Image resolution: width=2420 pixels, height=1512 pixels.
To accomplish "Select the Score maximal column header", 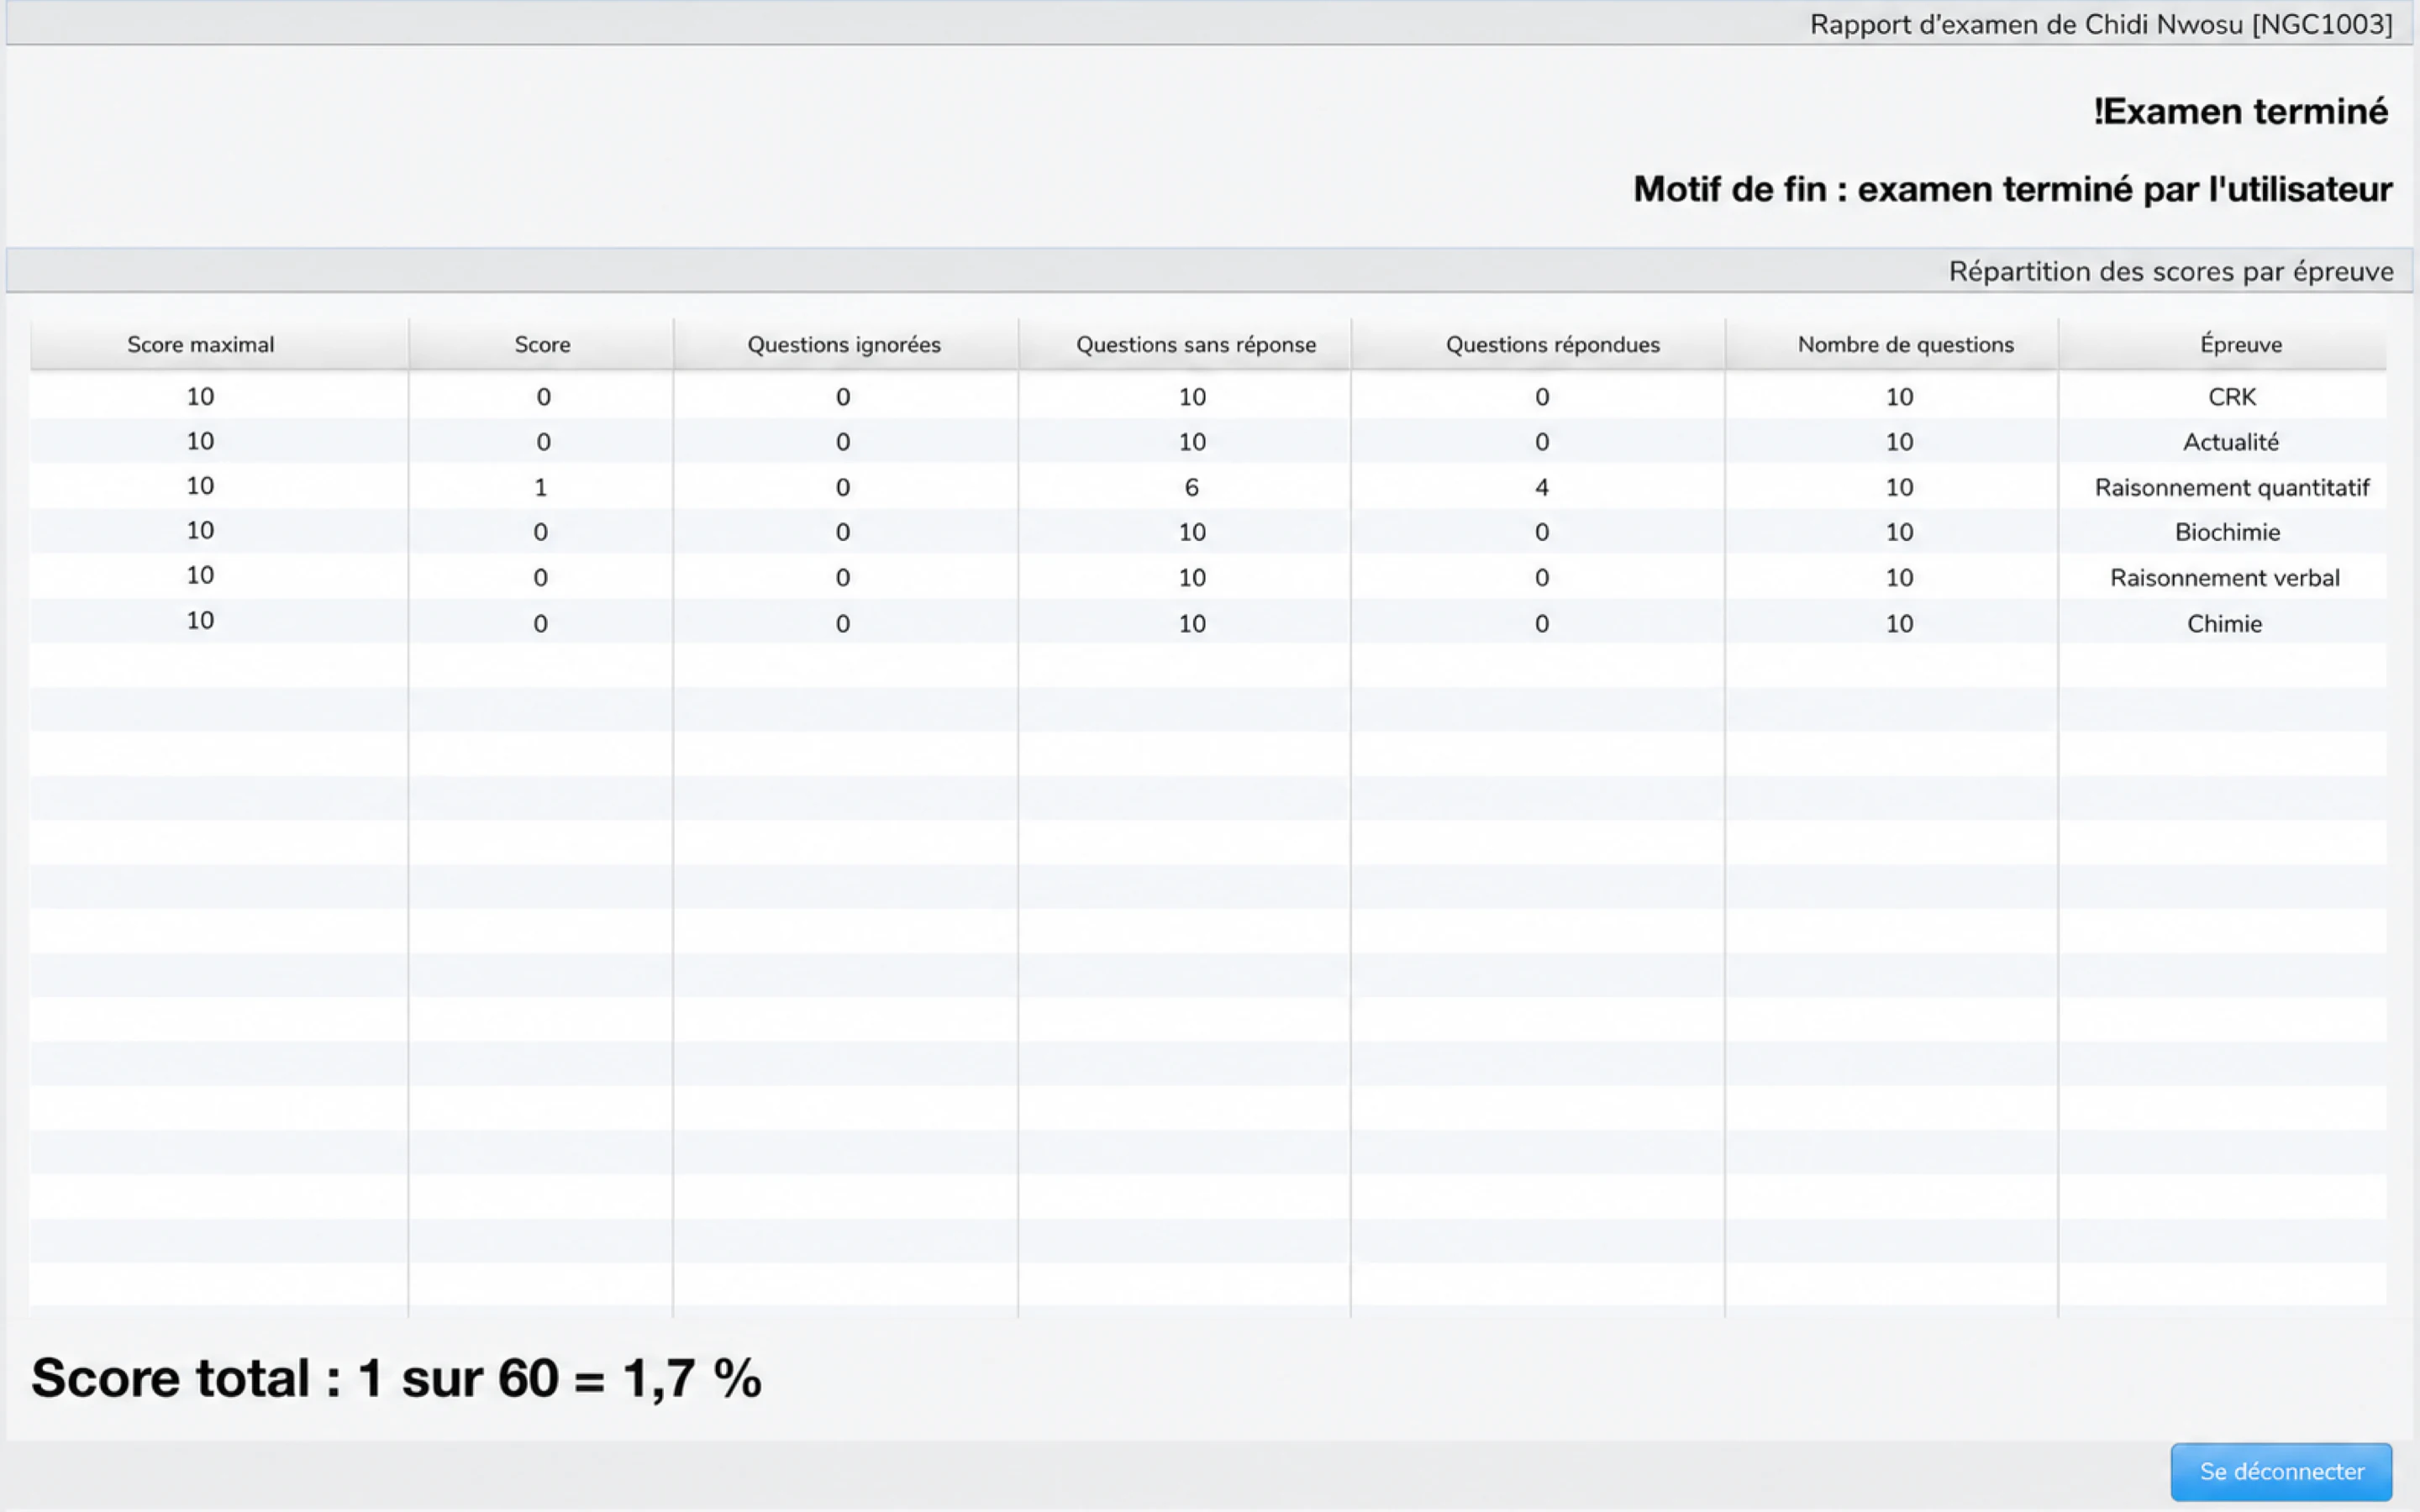I will click(219, 344).
